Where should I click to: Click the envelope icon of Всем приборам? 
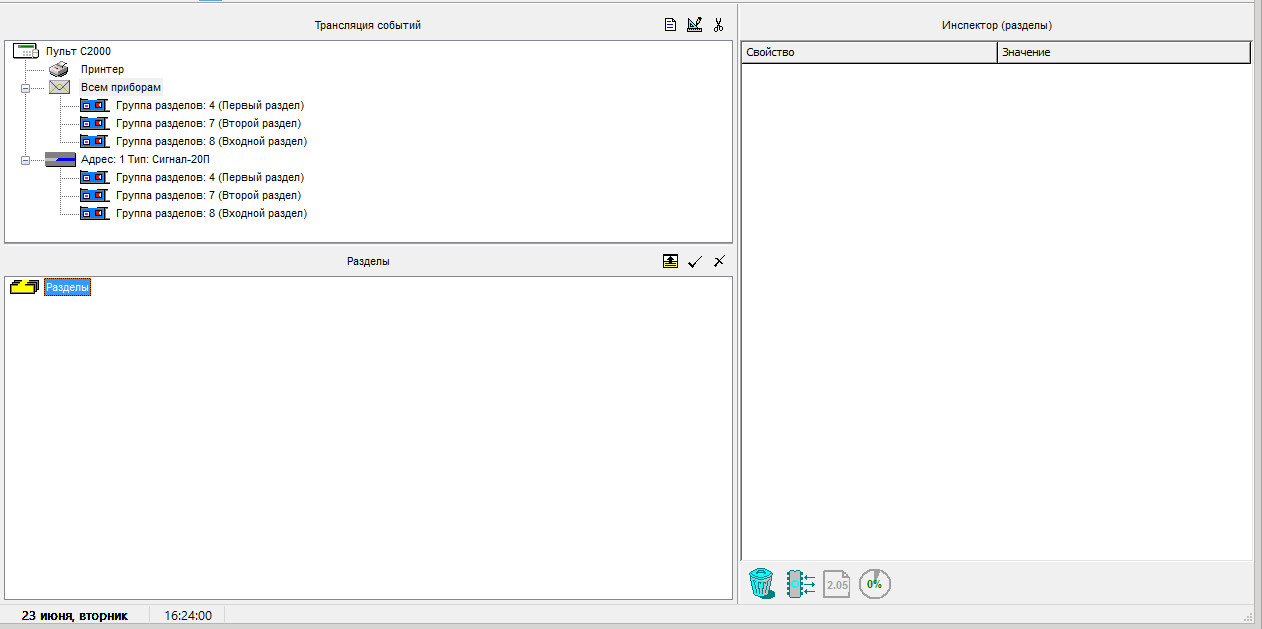(x=59, y=87)
